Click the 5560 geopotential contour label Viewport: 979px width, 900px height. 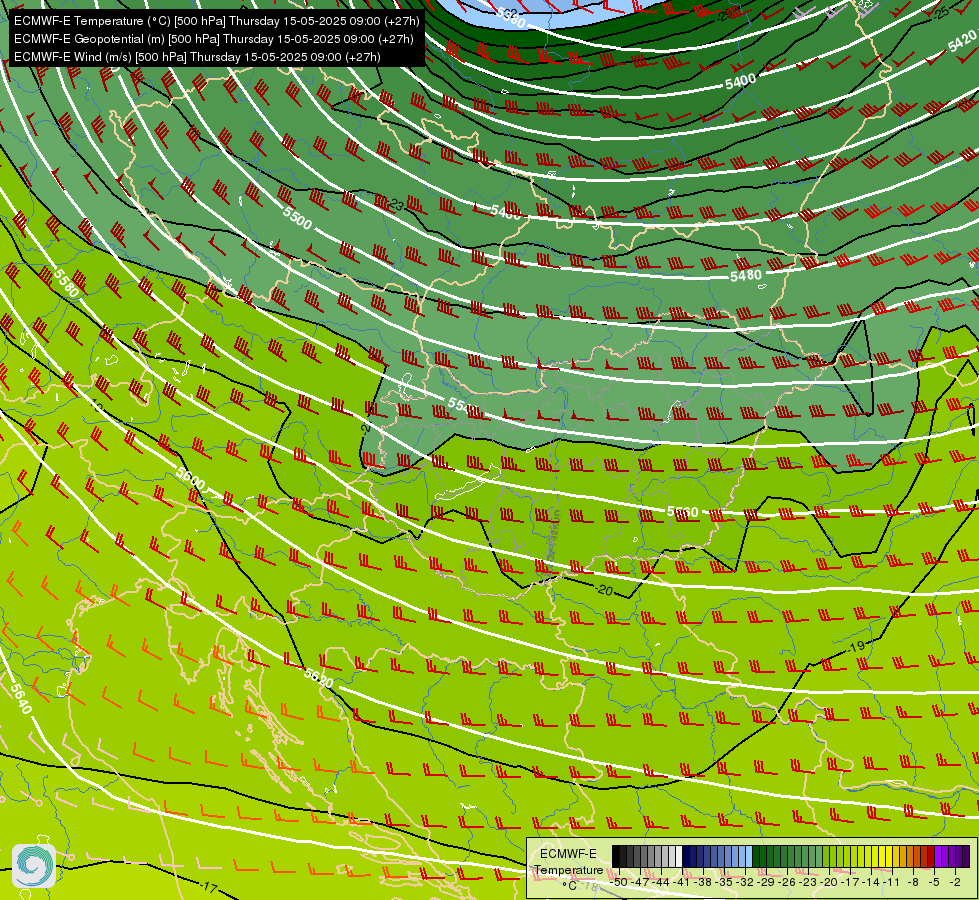click(682, 512)
